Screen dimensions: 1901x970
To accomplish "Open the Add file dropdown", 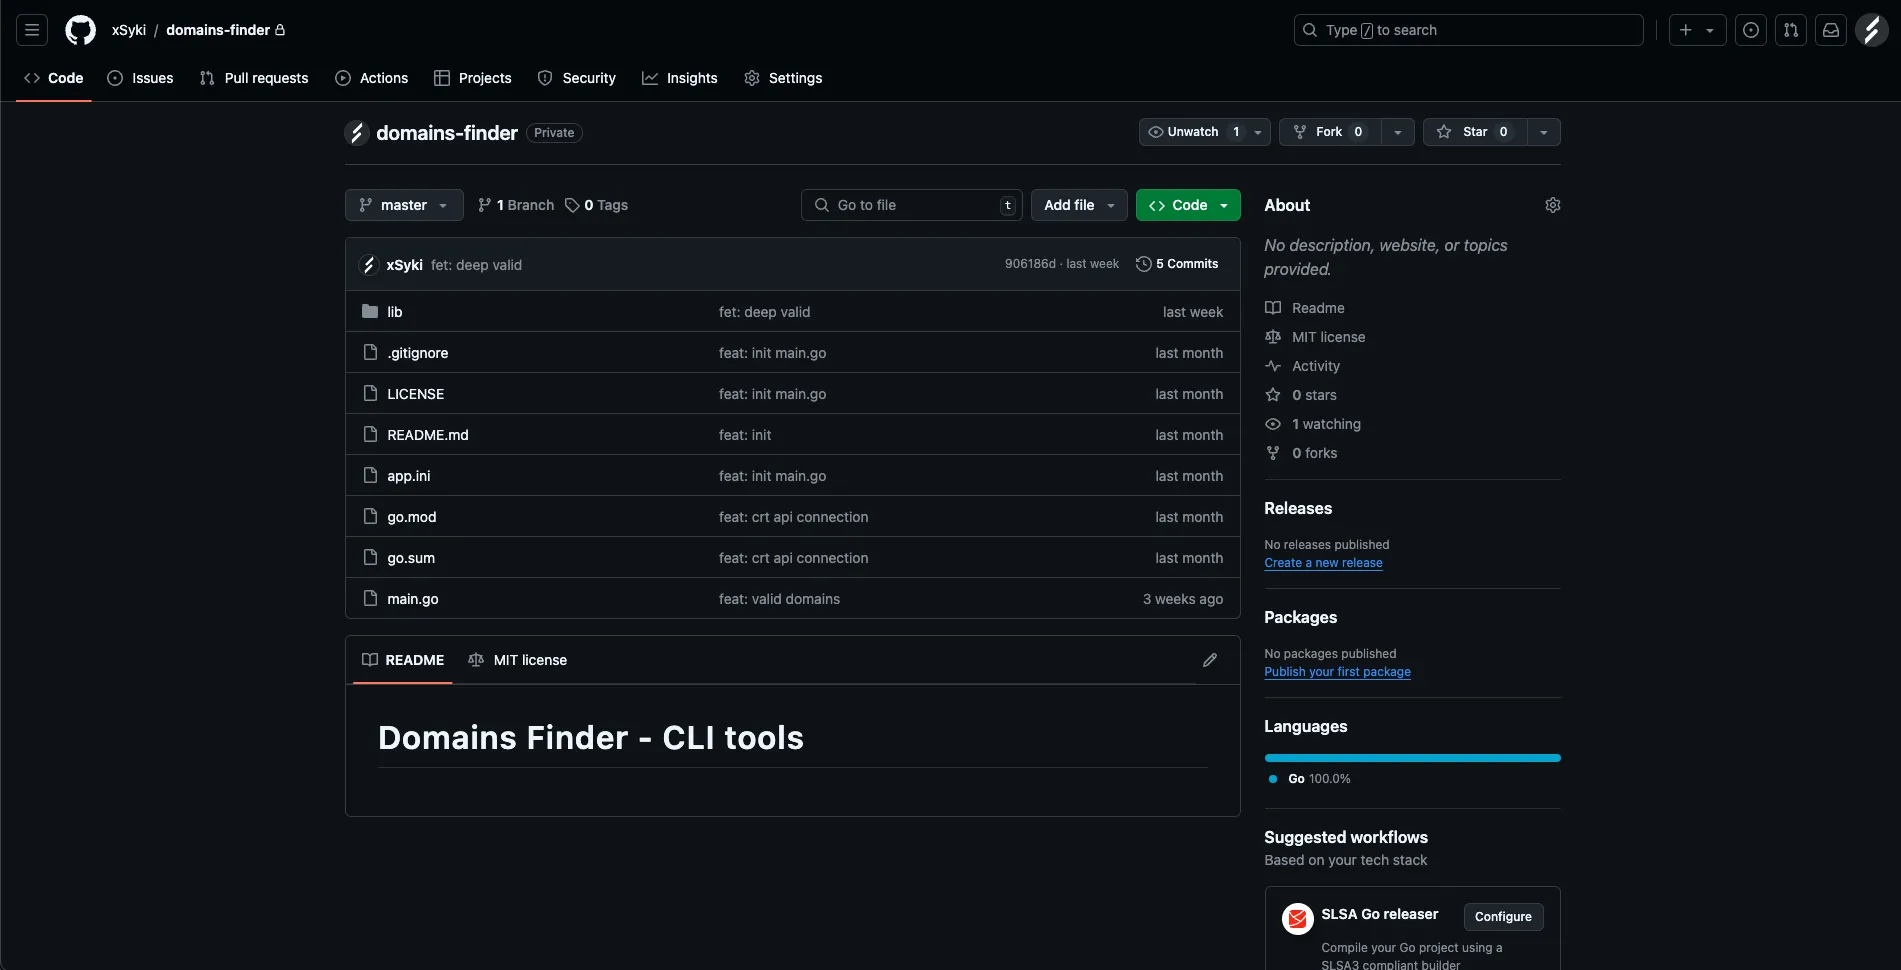I will click(1079, 205).
